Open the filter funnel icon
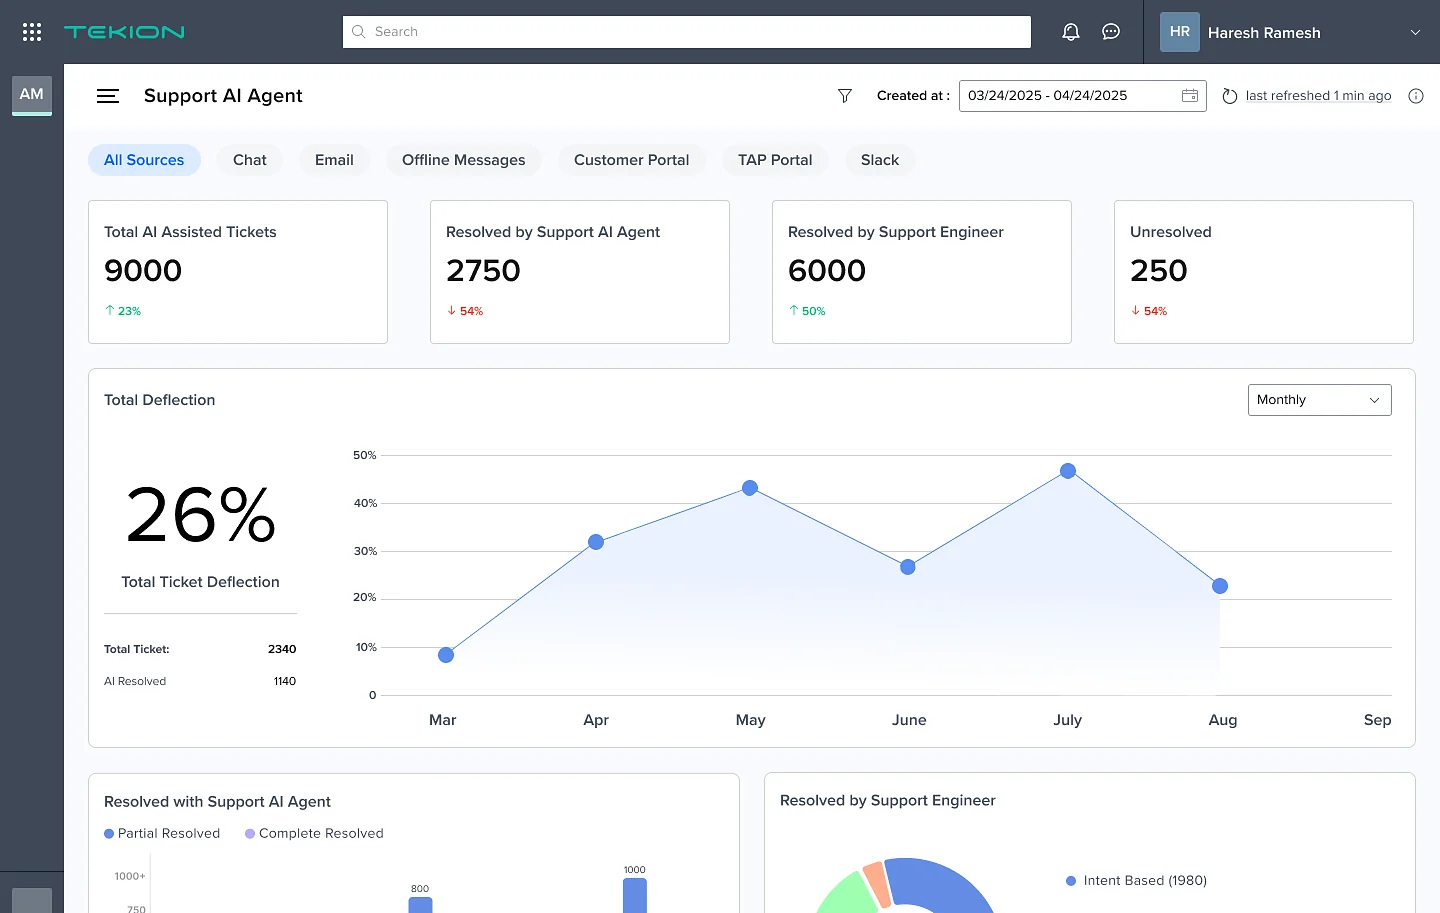Image resolution: width=1440 pixels, height=913 pixels. [845, 96]
